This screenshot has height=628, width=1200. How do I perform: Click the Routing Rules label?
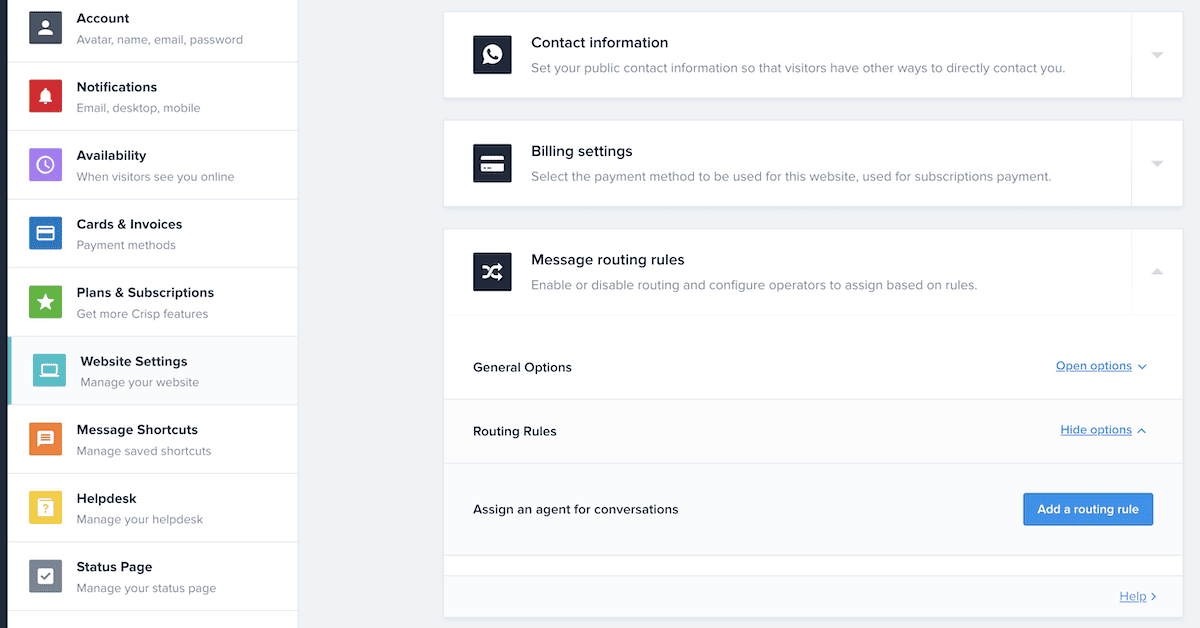click(x=515, y=431)
